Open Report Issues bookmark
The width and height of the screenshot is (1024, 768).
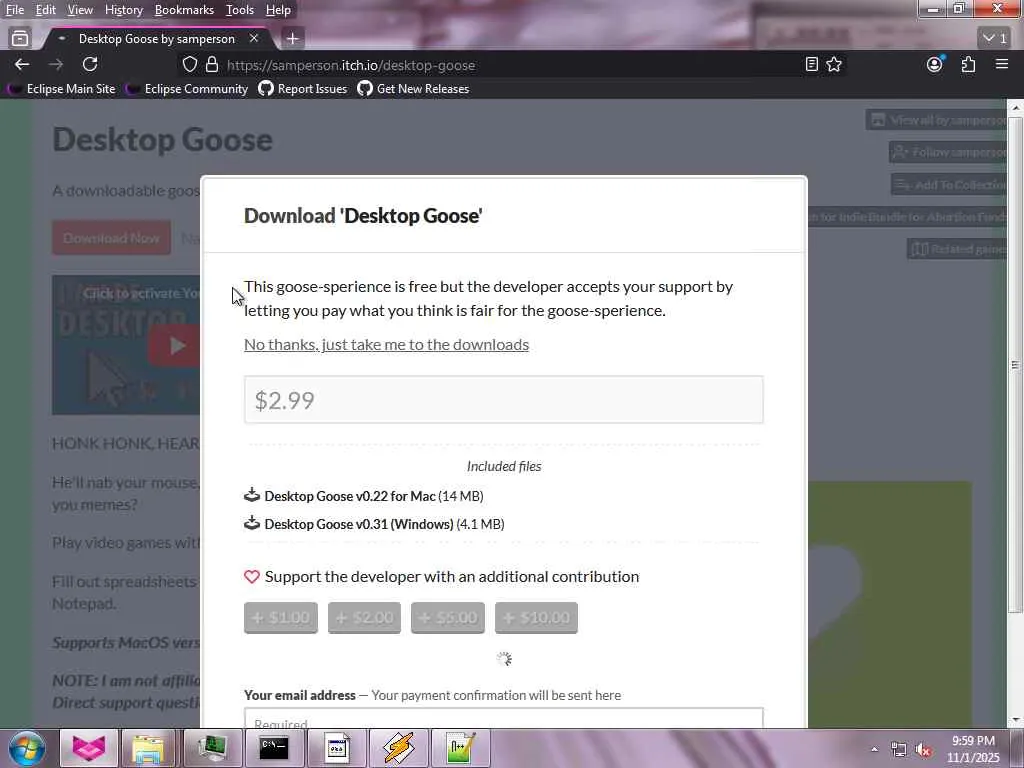(x=303, y=89)
